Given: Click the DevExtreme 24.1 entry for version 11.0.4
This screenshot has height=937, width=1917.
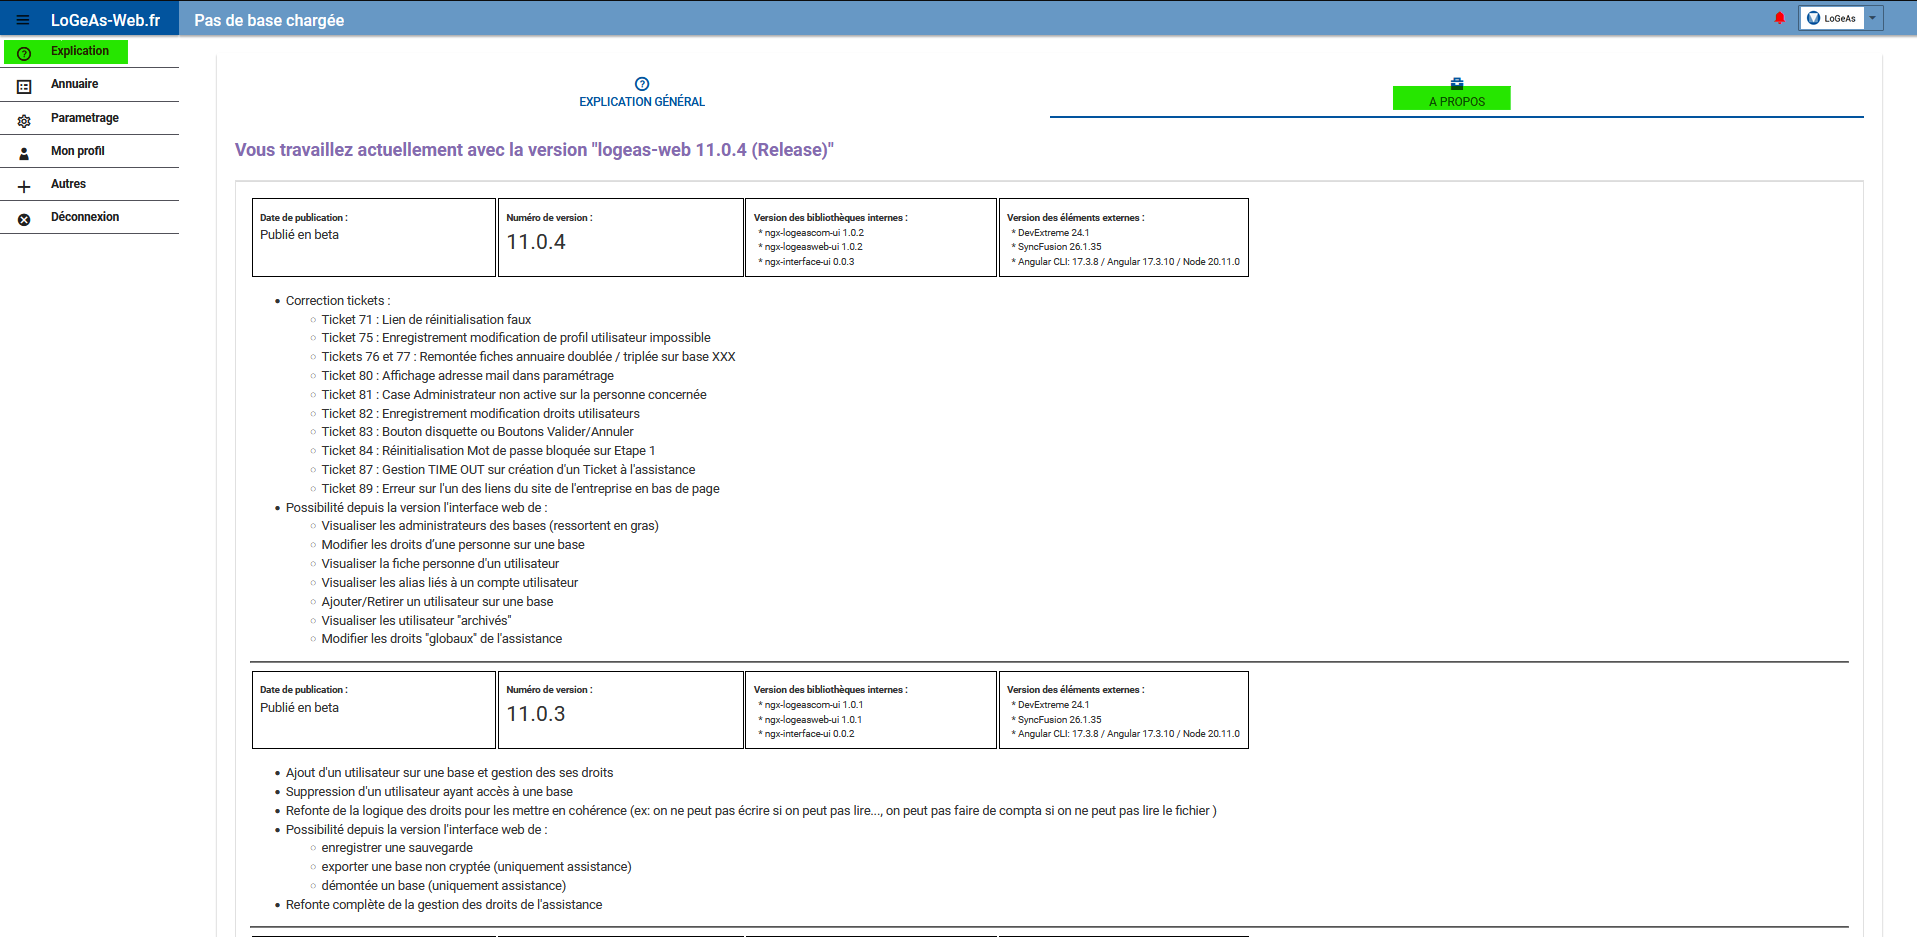Looking at the screenshot, I should coord(1053,233).
